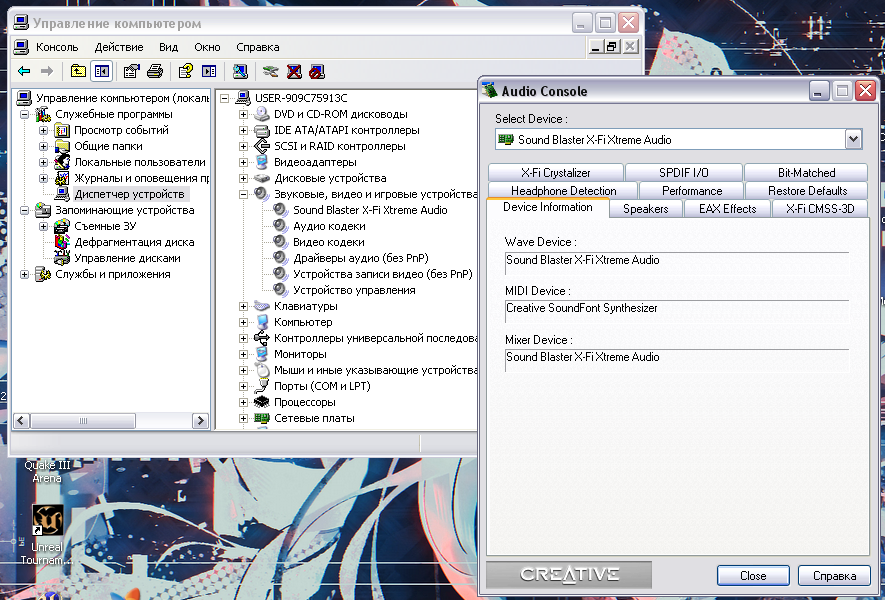Click the left tree horizontal scrollbar thumb

click(x=83, y=421)
